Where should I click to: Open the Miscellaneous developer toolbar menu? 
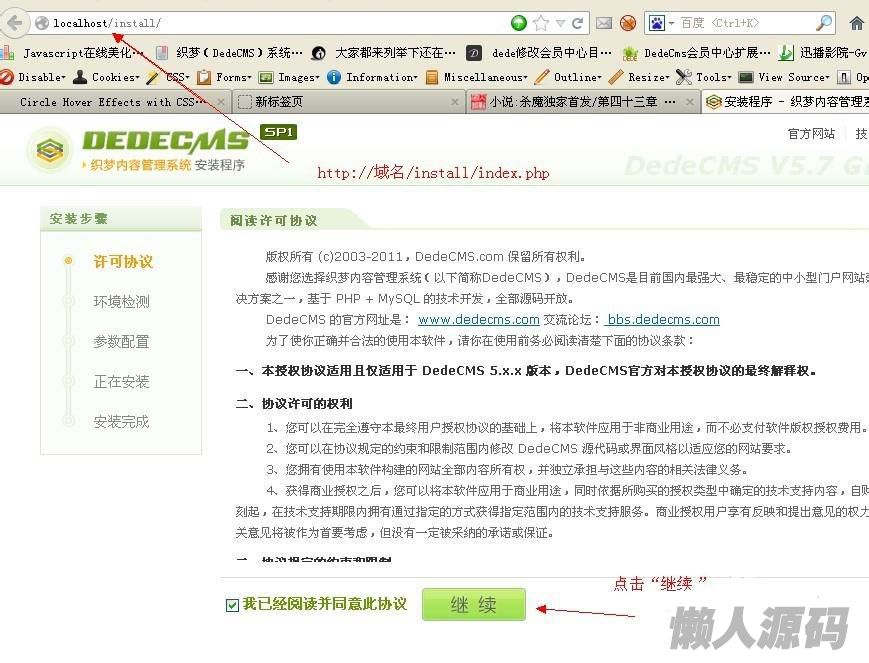click(x=477, y=77)
